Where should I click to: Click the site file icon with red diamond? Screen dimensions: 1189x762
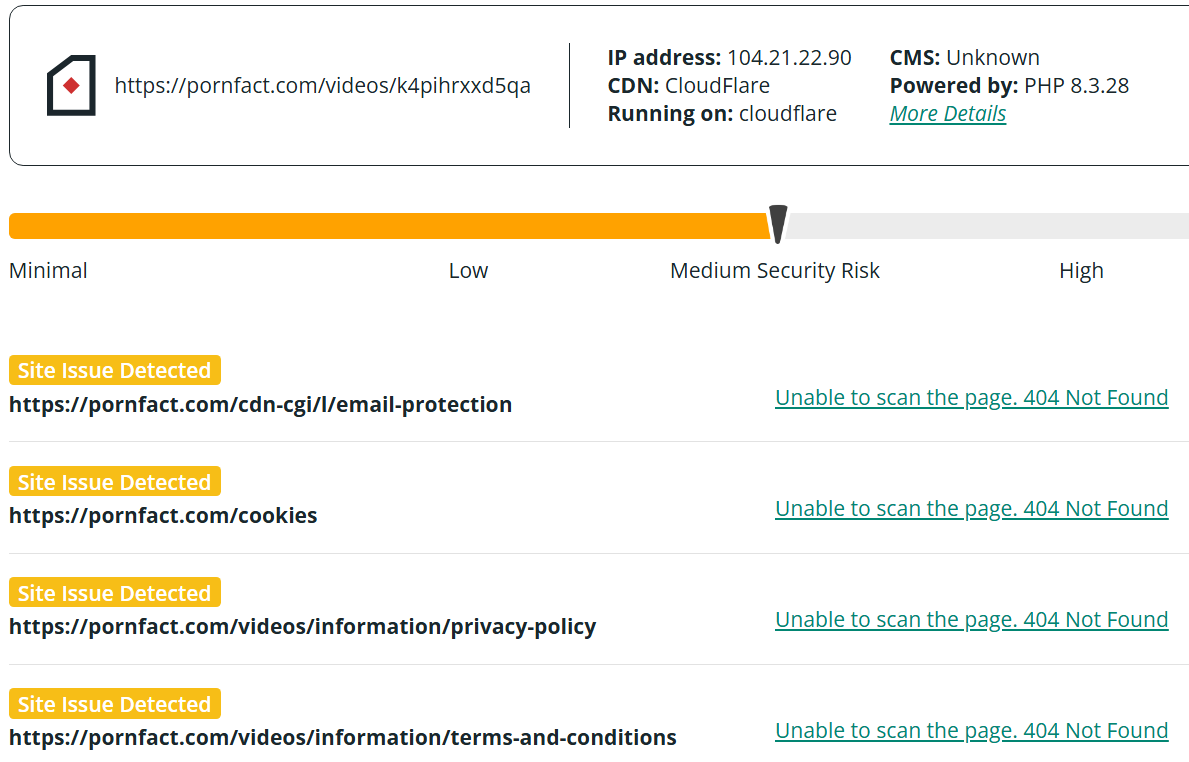pos(71,86)
